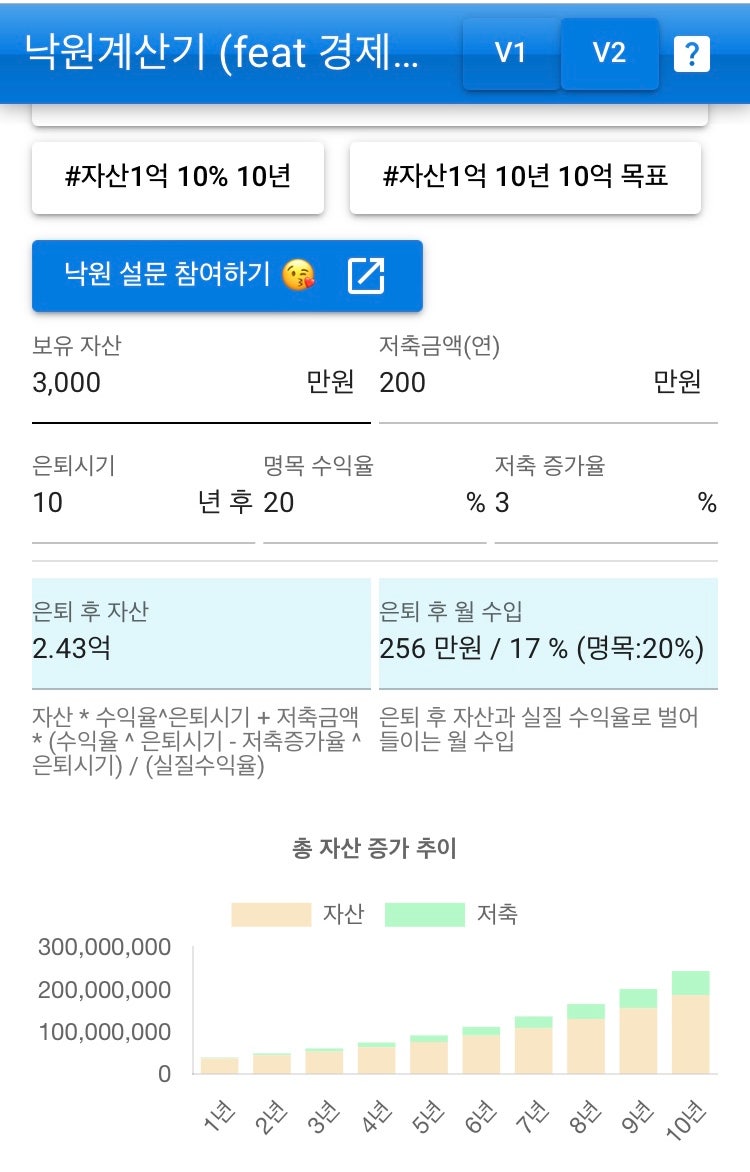Viewport: 750px width, 1172px height.
Task: Click the 낙원계산기 app title
Action: tap(220, 52)
